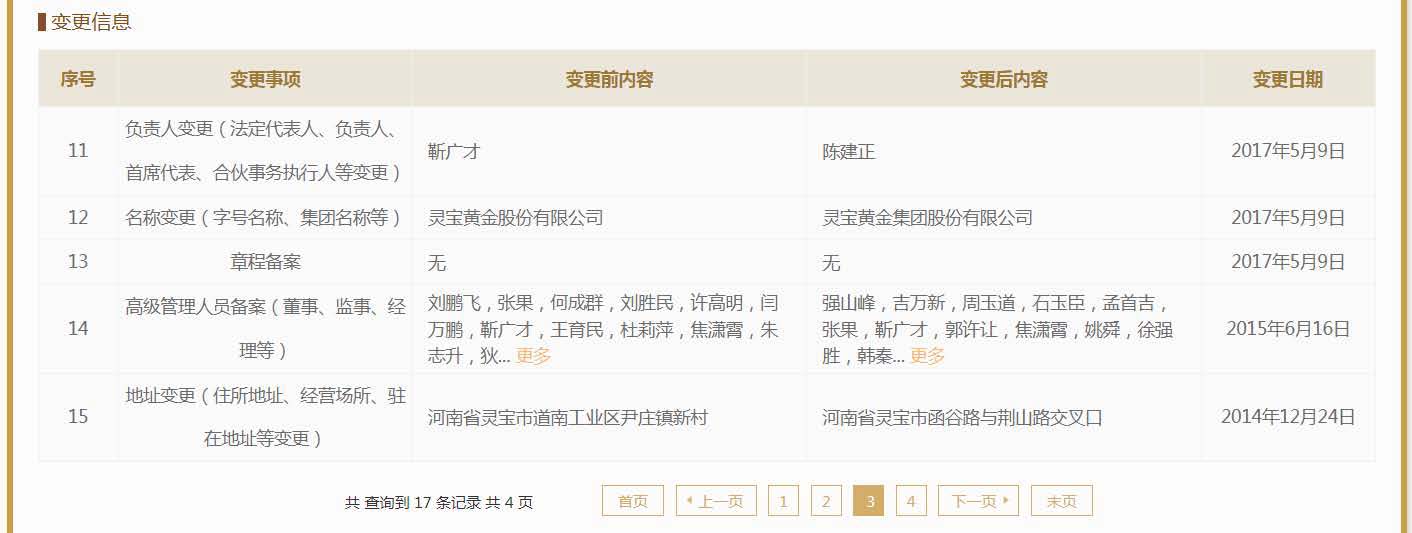Select the highlighted page 3 button
The image size is (1412, 533).
pyautogui.click(x=868, y=501)
